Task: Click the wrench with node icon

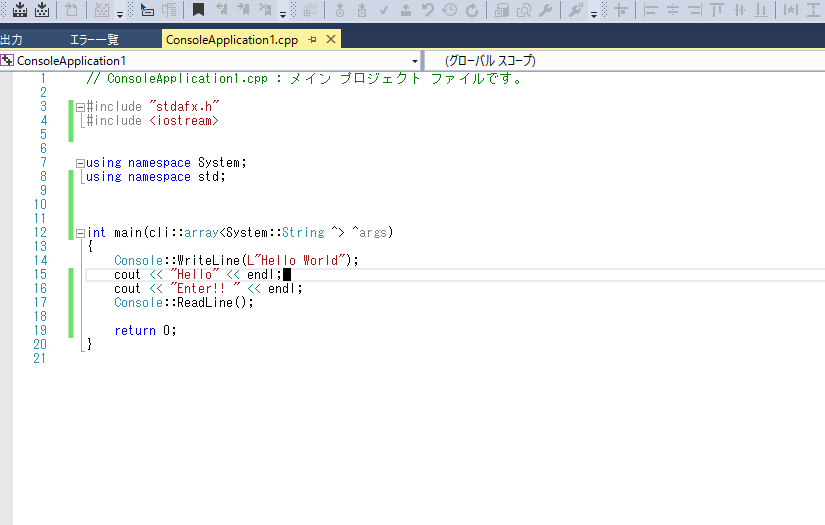Action: point(576,10)
